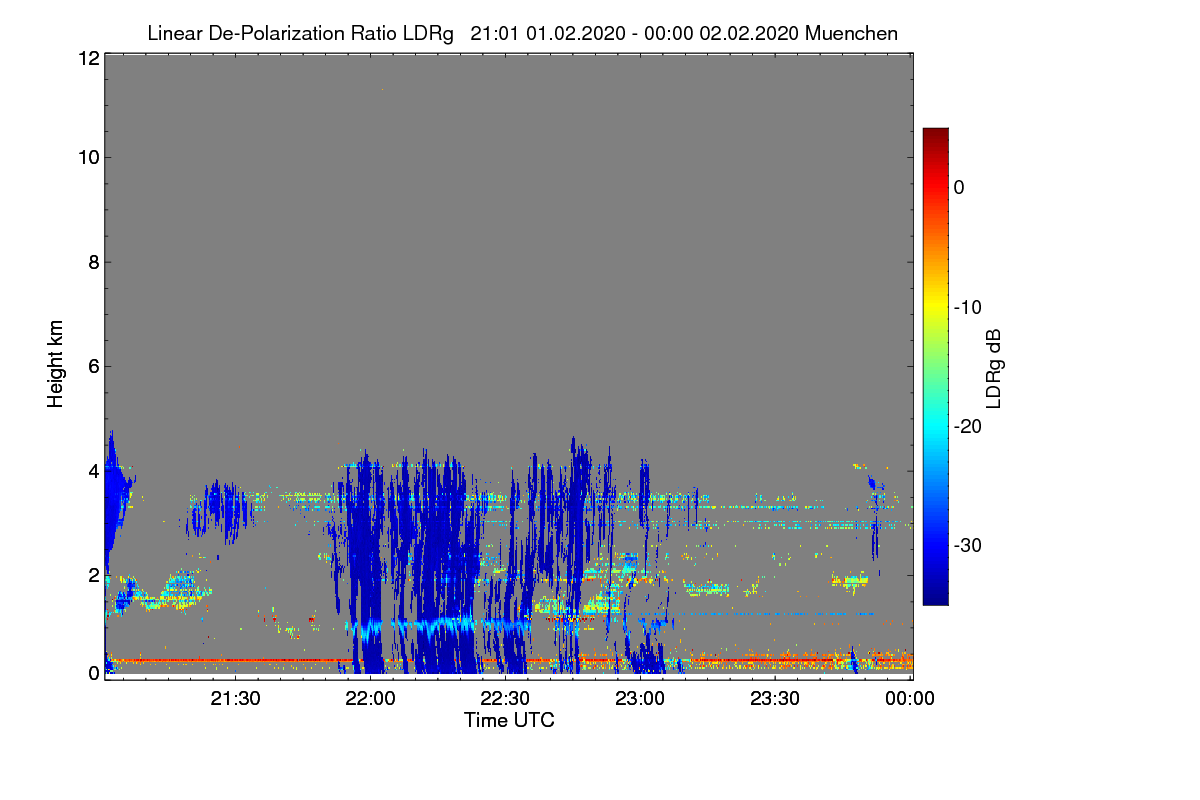Click the 23:00 time tick label
This screenshot has height=800, width=1200.
click(640, 699)
